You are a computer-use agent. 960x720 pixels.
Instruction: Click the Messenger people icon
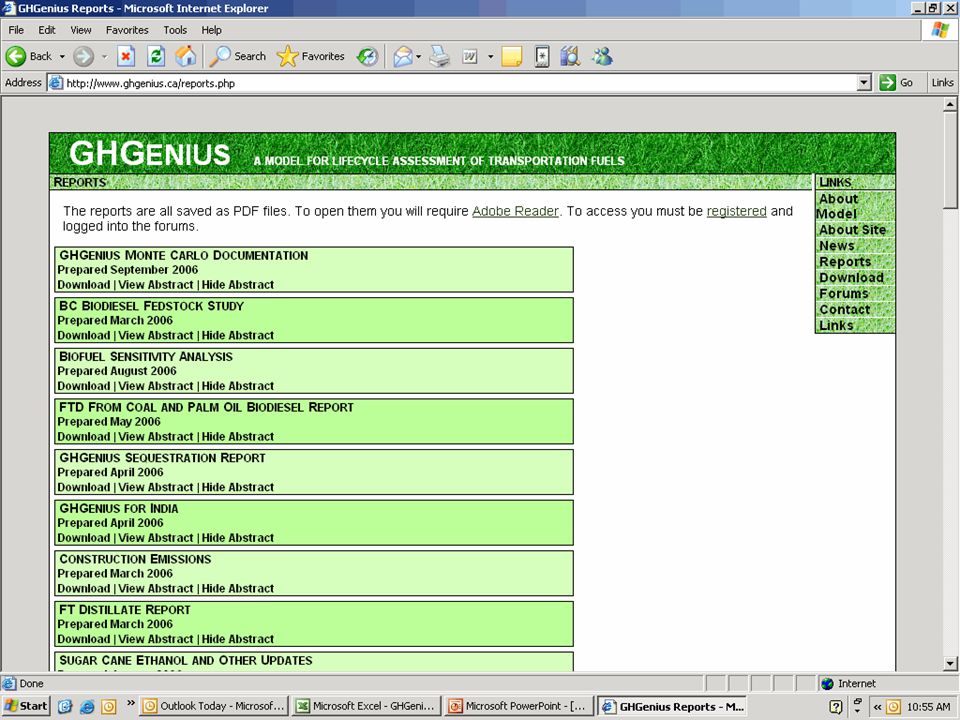602,57
